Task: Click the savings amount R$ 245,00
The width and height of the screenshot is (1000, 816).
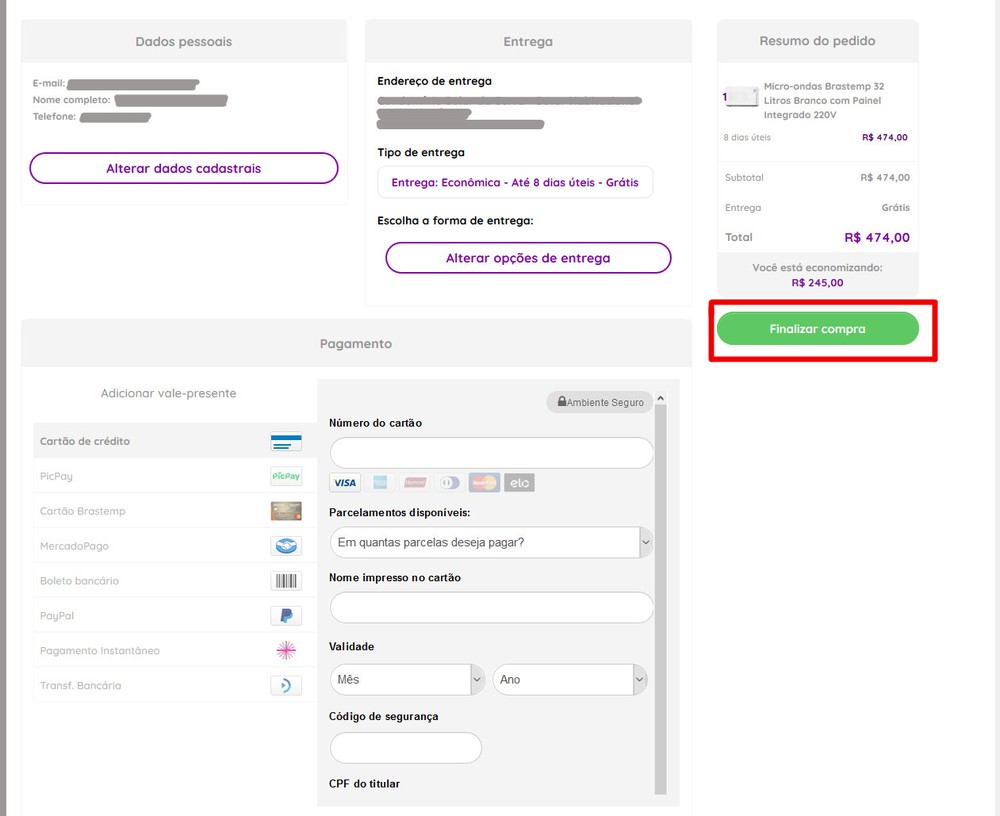Action: pos(818,283)
